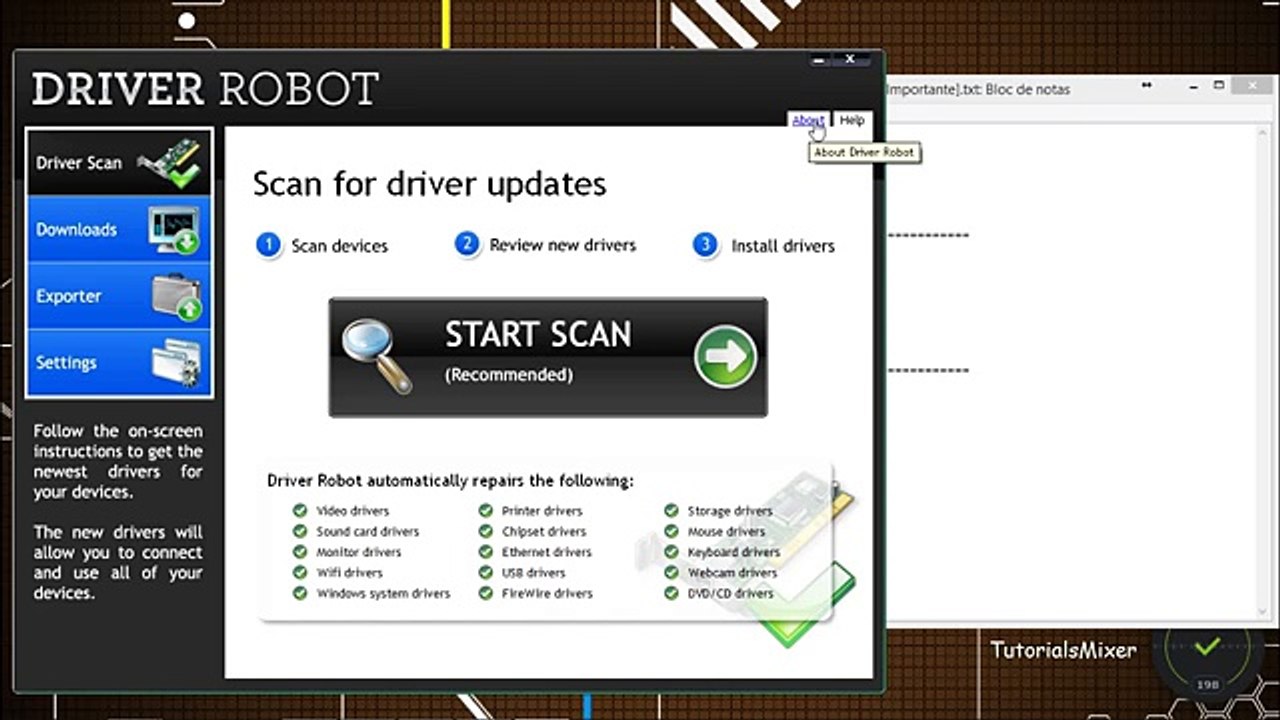The height and width of the screenshot is (720, 1280).
Task: Close the Driver Robot window
Action: click(x=851, y=60)
